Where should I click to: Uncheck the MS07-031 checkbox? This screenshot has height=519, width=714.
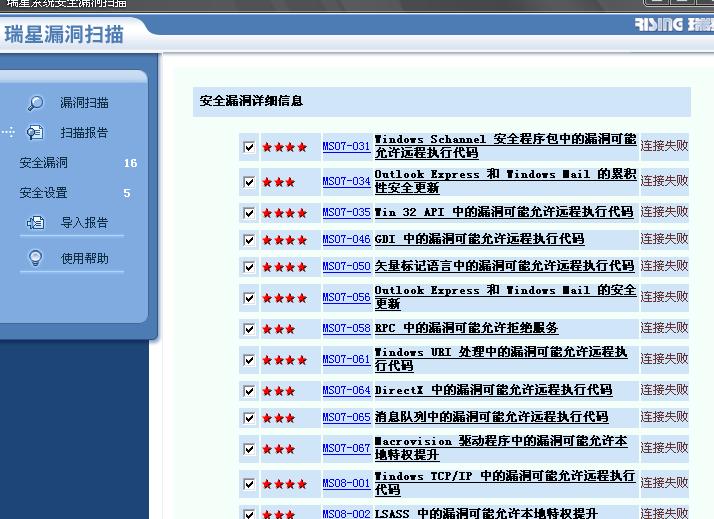pyautogui.click(x=249, y=147)
